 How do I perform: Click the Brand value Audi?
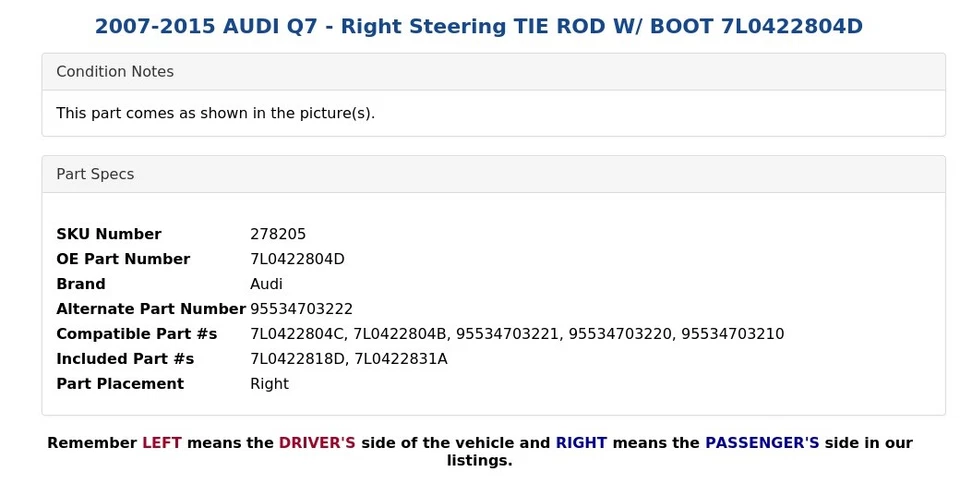pyautogui.click(x=266, y=285)
